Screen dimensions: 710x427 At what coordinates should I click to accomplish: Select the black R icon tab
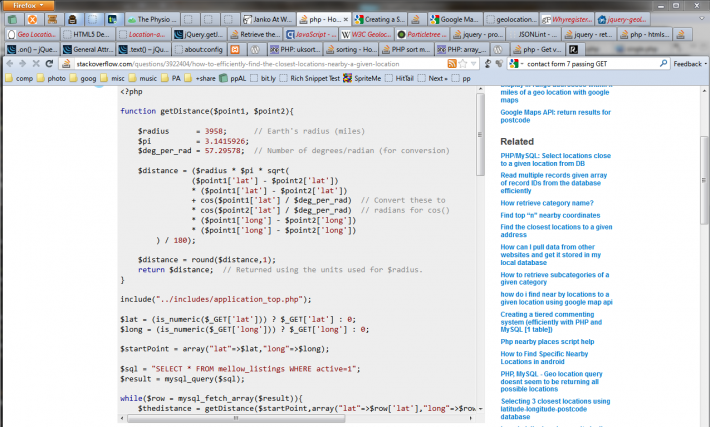573,49
